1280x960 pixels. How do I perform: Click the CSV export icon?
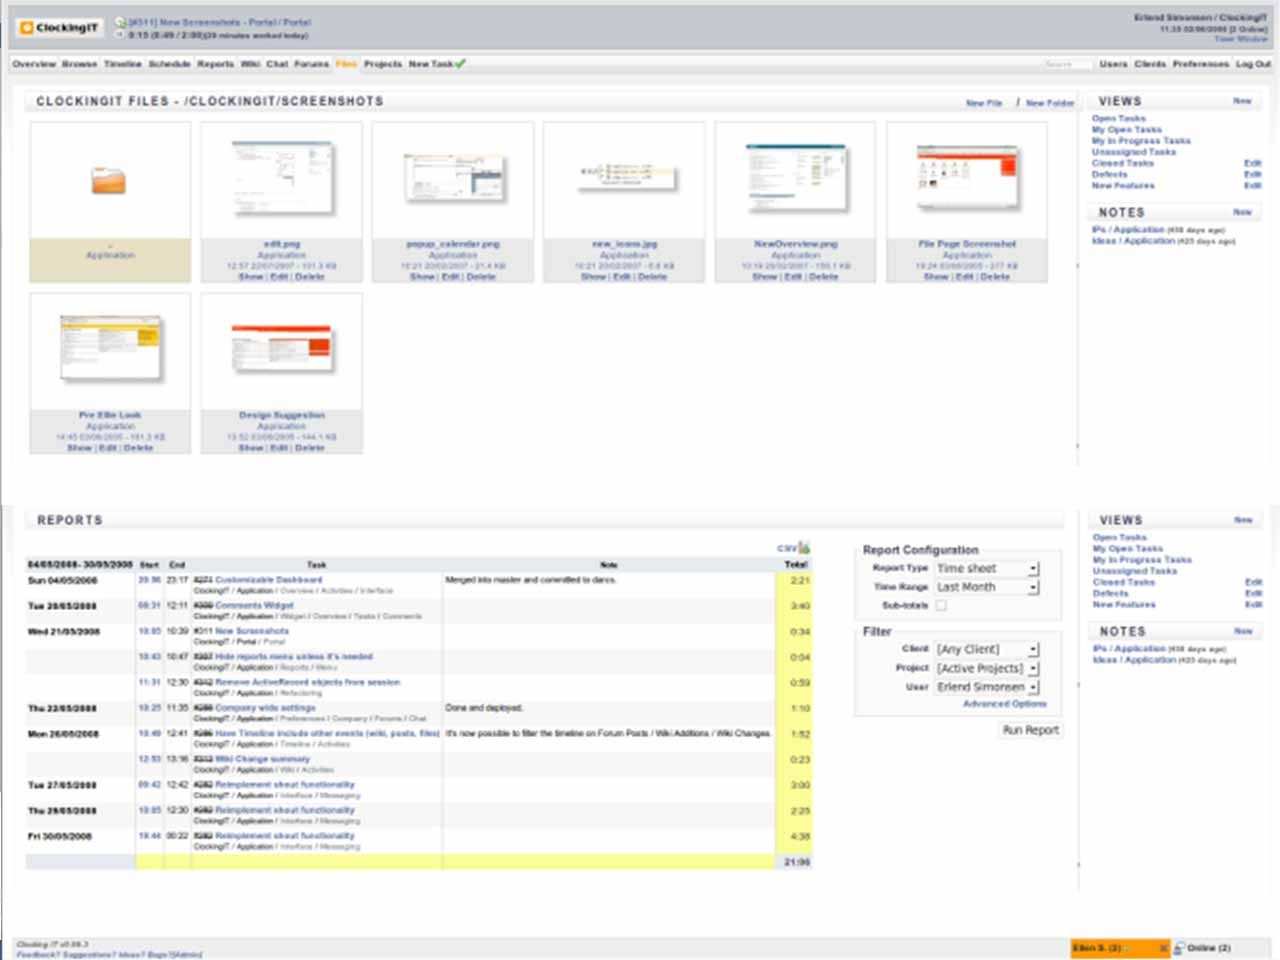click(804, 548)
